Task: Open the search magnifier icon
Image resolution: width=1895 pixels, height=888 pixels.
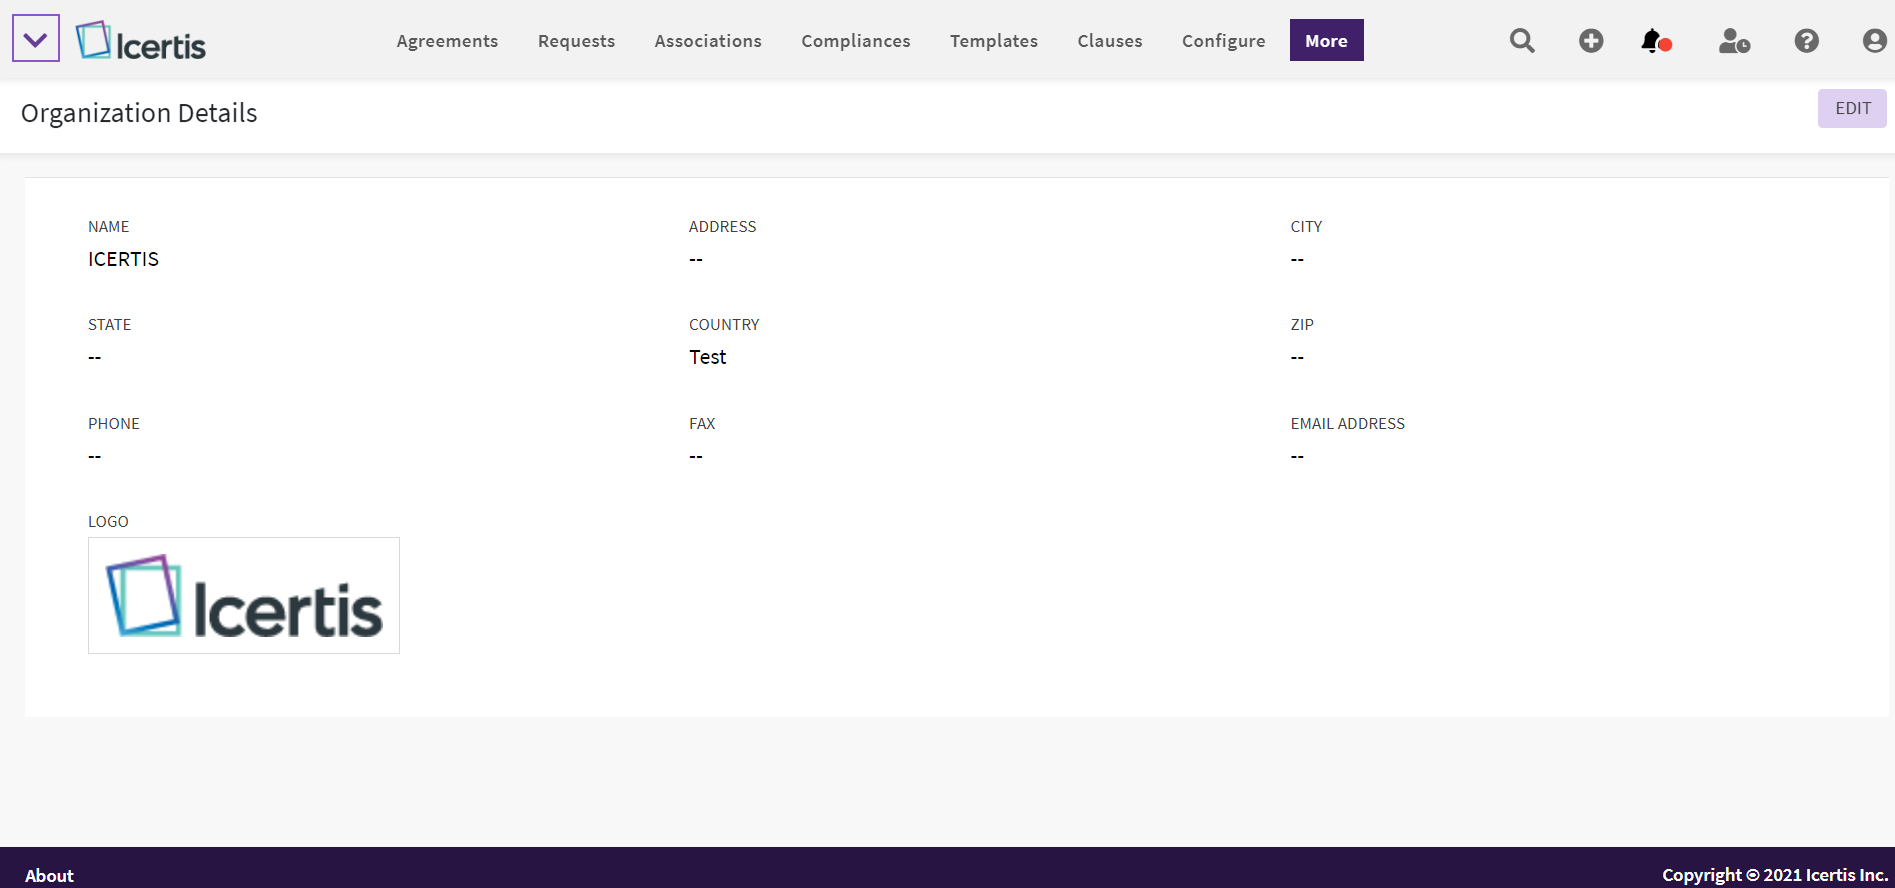Action: [1522, 41]
